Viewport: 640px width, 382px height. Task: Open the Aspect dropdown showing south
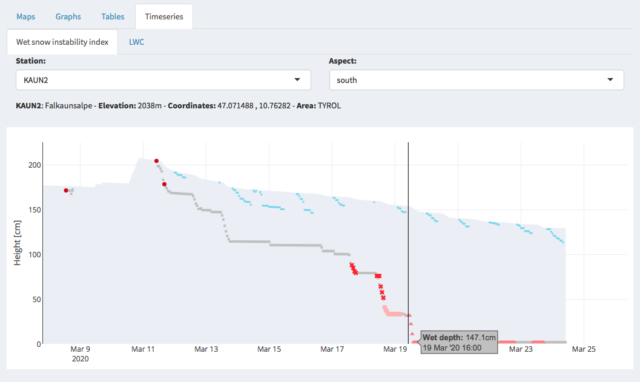click(x=476, y=80)
